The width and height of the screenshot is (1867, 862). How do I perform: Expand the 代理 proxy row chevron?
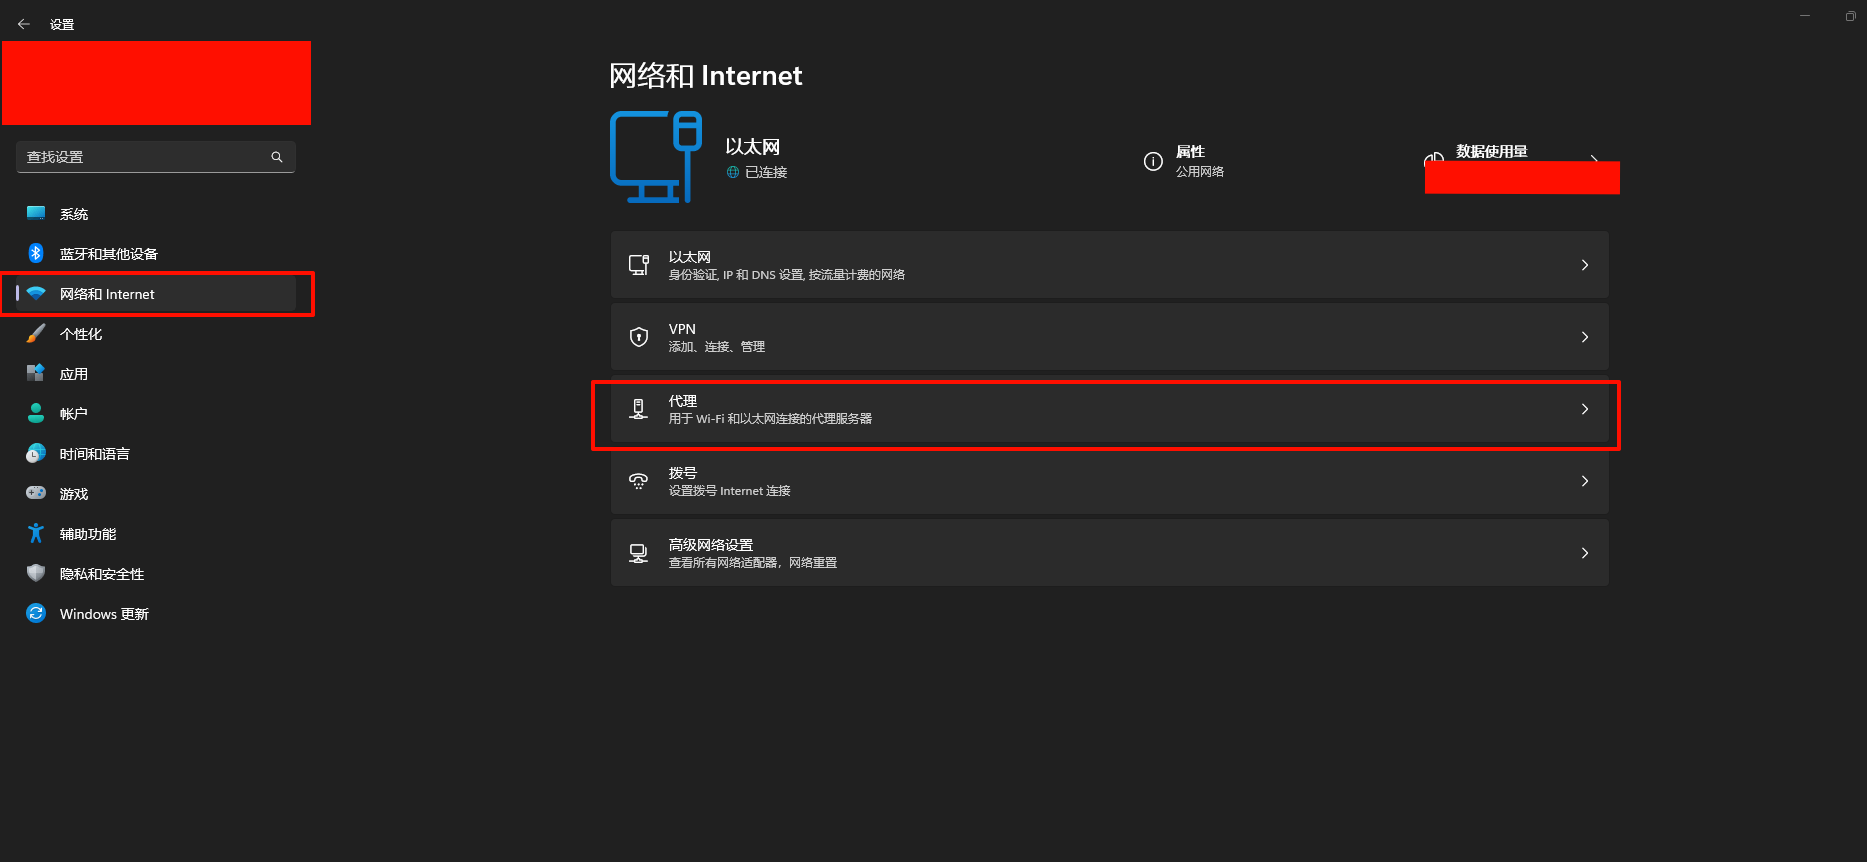coord(1584,409)
